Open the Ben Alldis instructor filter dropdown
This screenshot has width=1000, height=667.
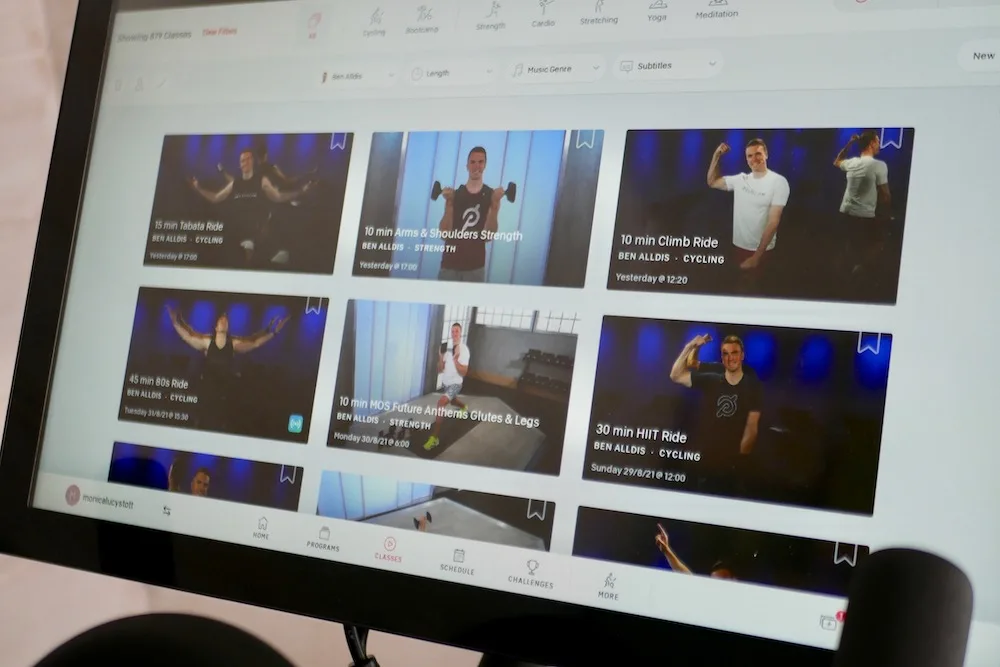[x=357, y=77]
